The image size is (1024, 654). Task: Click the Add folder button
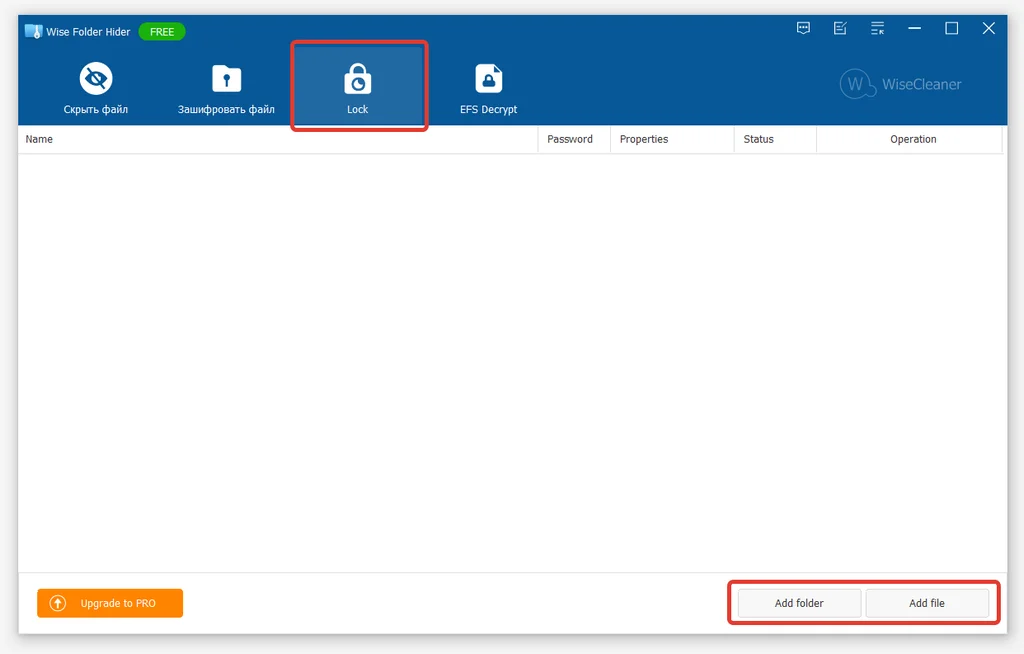tap(799, 603)
